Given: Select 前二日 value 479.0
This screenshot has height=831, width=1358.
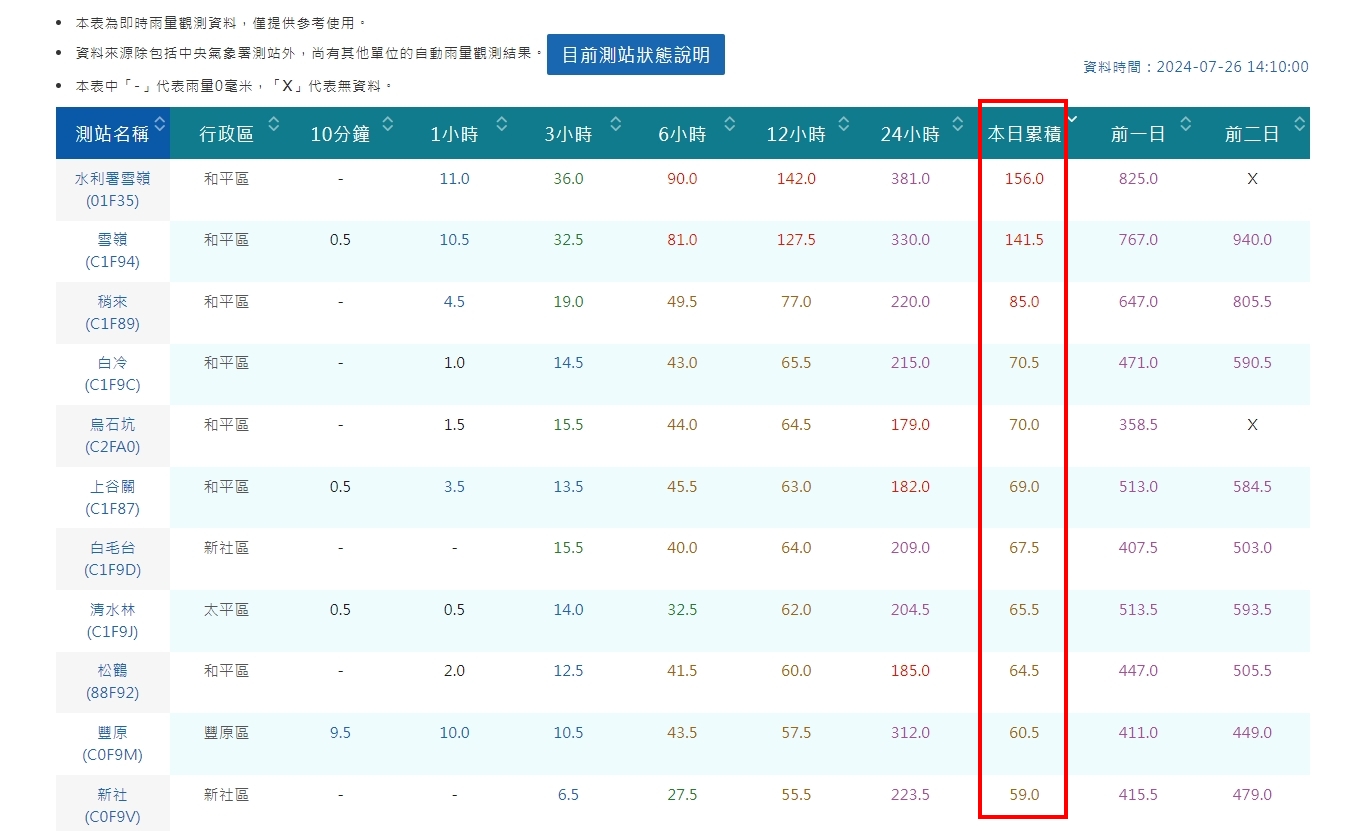Looking at the screenshot, I should (x=1252, y=795).
